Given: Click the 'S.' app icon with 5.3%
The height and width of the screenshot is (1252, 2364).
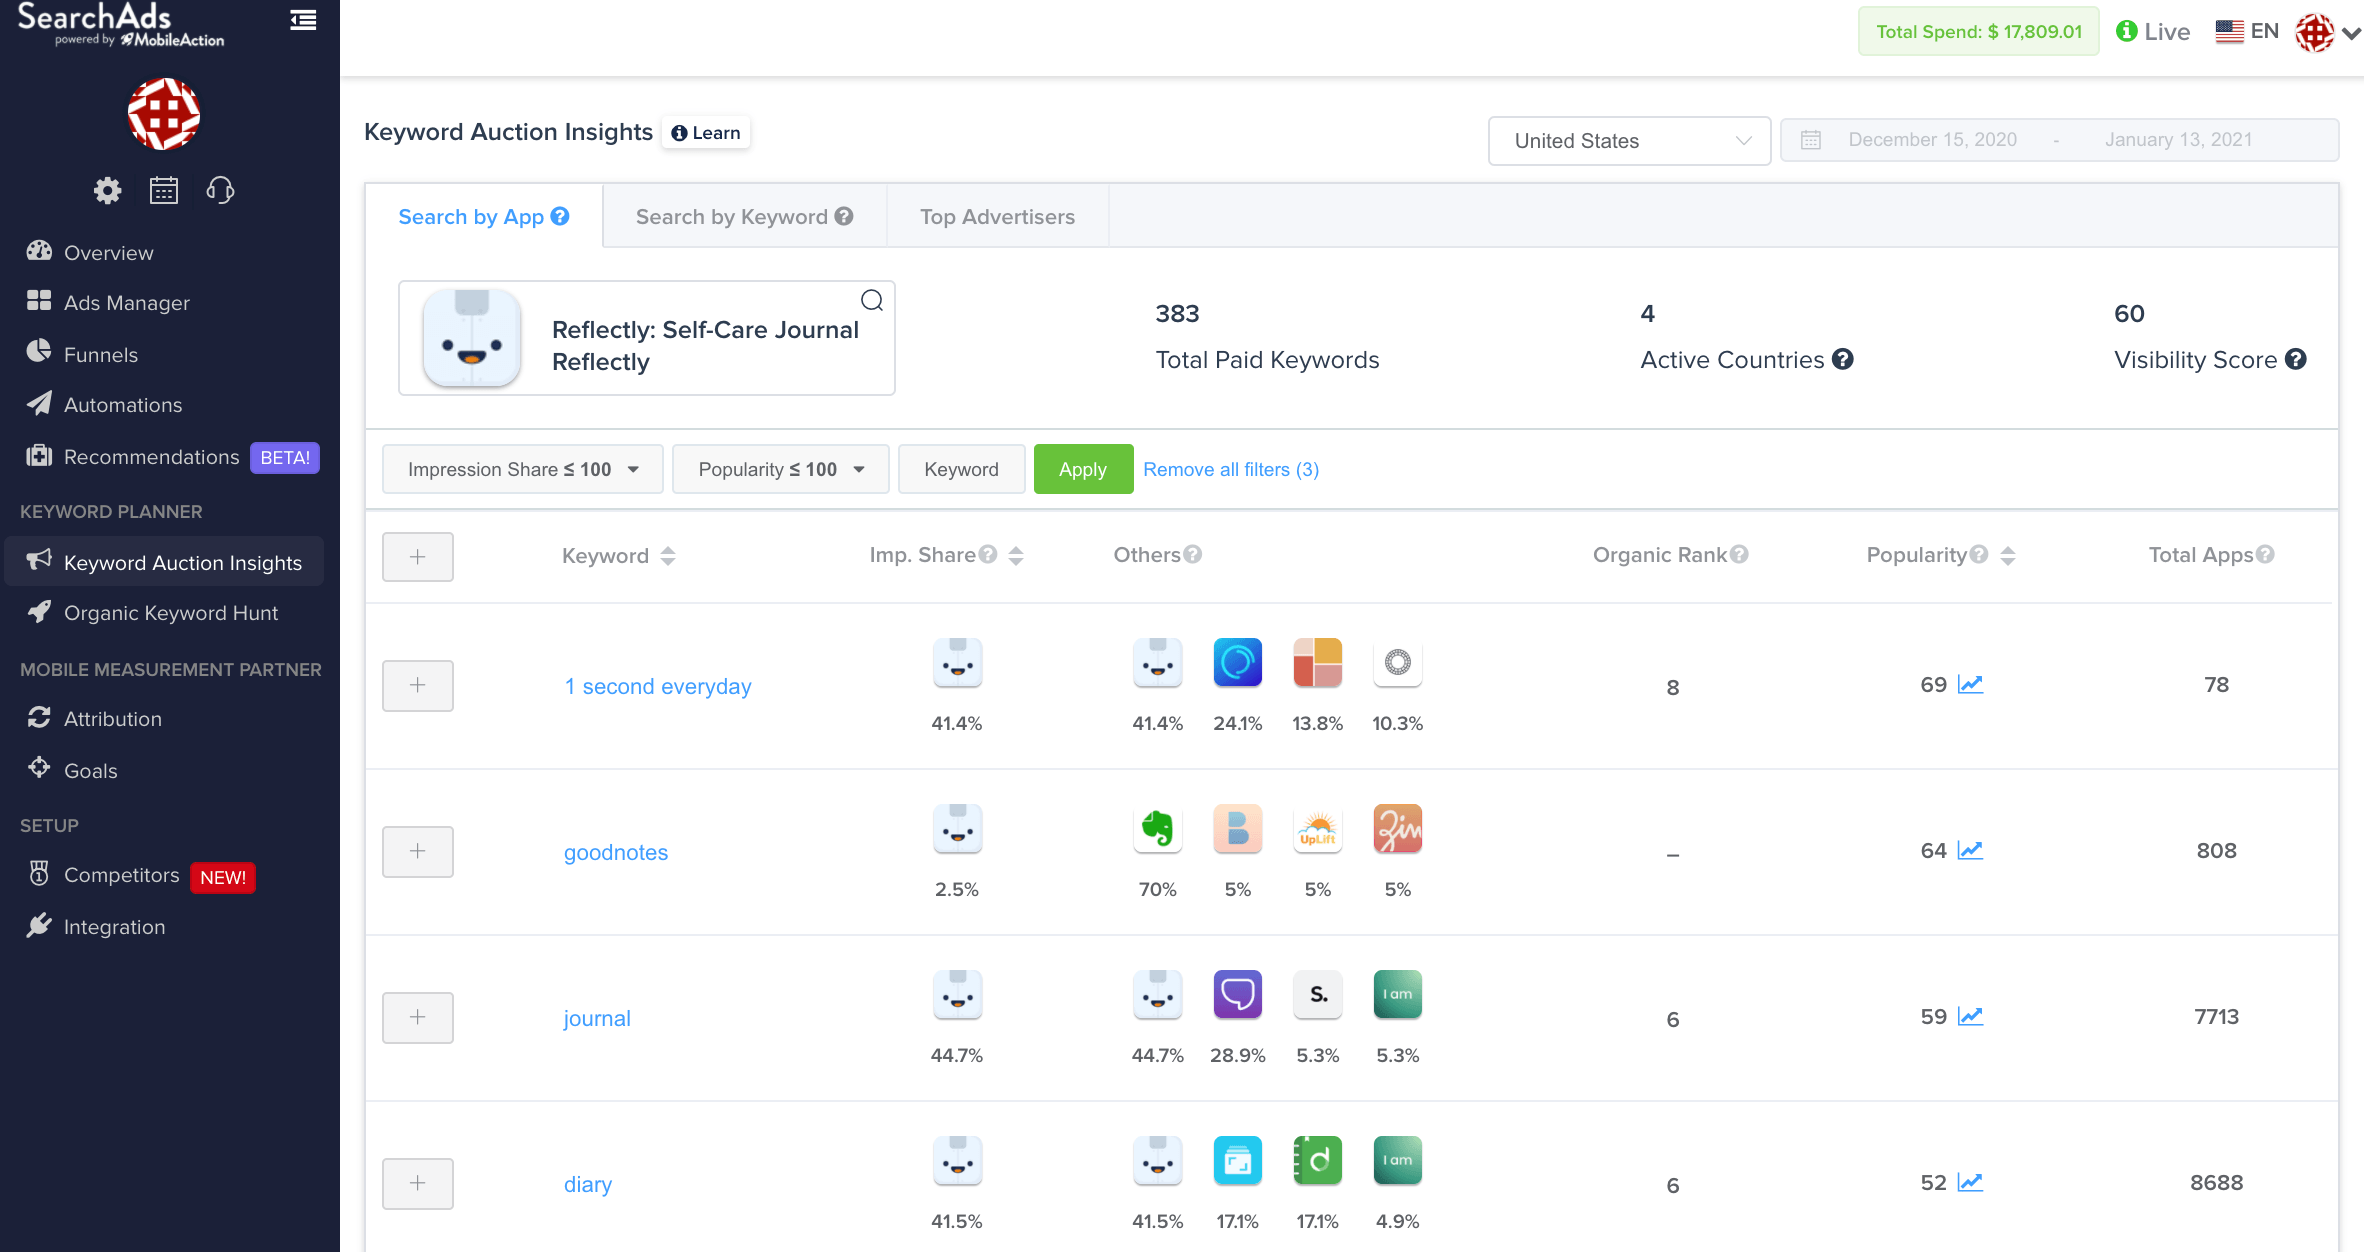Looking at the screenshot, I should click(x=1318, y=995).
